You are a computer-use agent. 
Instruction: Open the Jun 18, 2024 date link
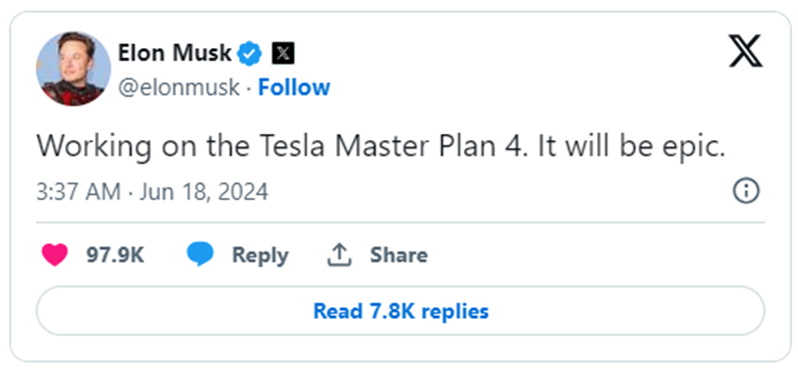(204, 192)
